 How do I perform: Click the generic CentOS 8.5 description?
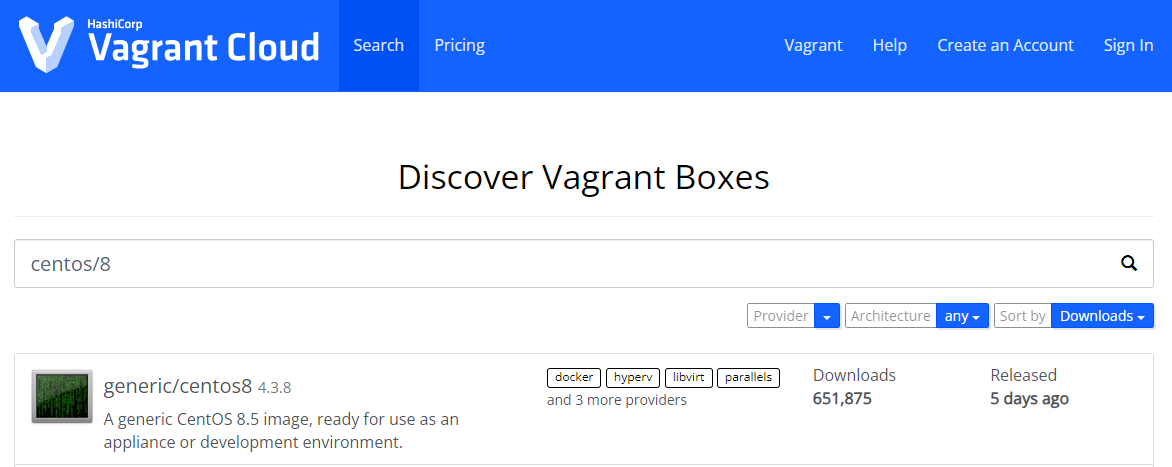[x=281, y=430]
